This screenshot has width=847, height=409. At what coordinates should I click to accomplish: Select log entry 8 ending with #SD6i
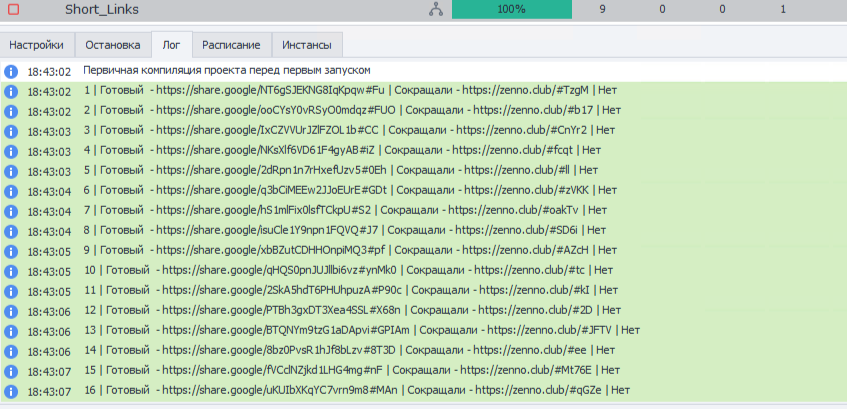pyautogui.click(x=345, y=230)
